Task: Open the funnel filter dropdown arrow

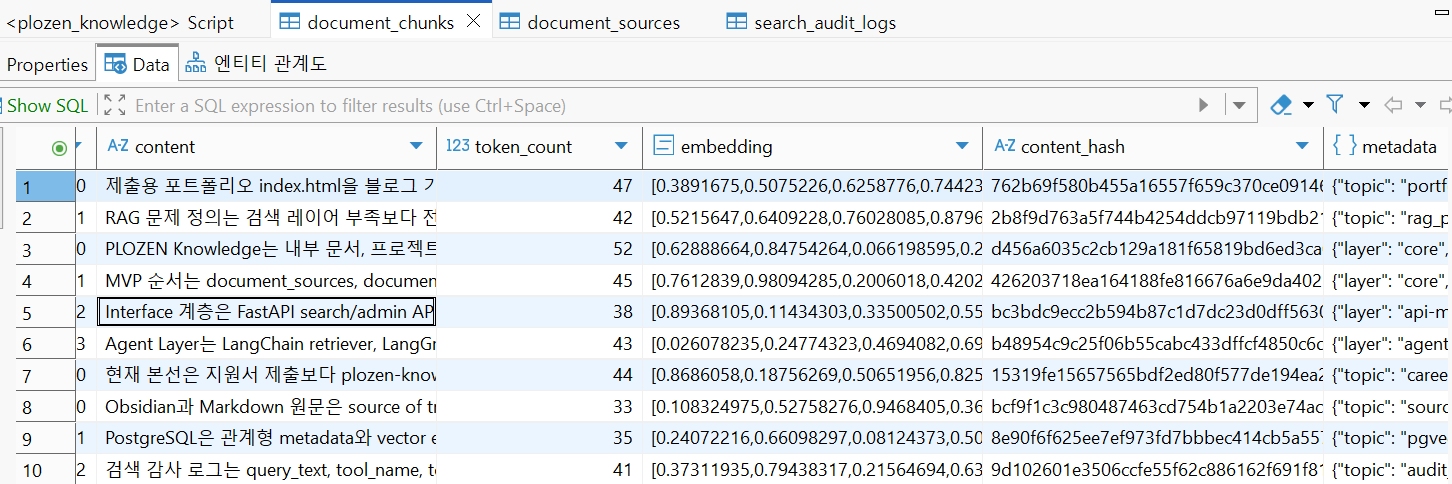Action: click(1364, 105)
